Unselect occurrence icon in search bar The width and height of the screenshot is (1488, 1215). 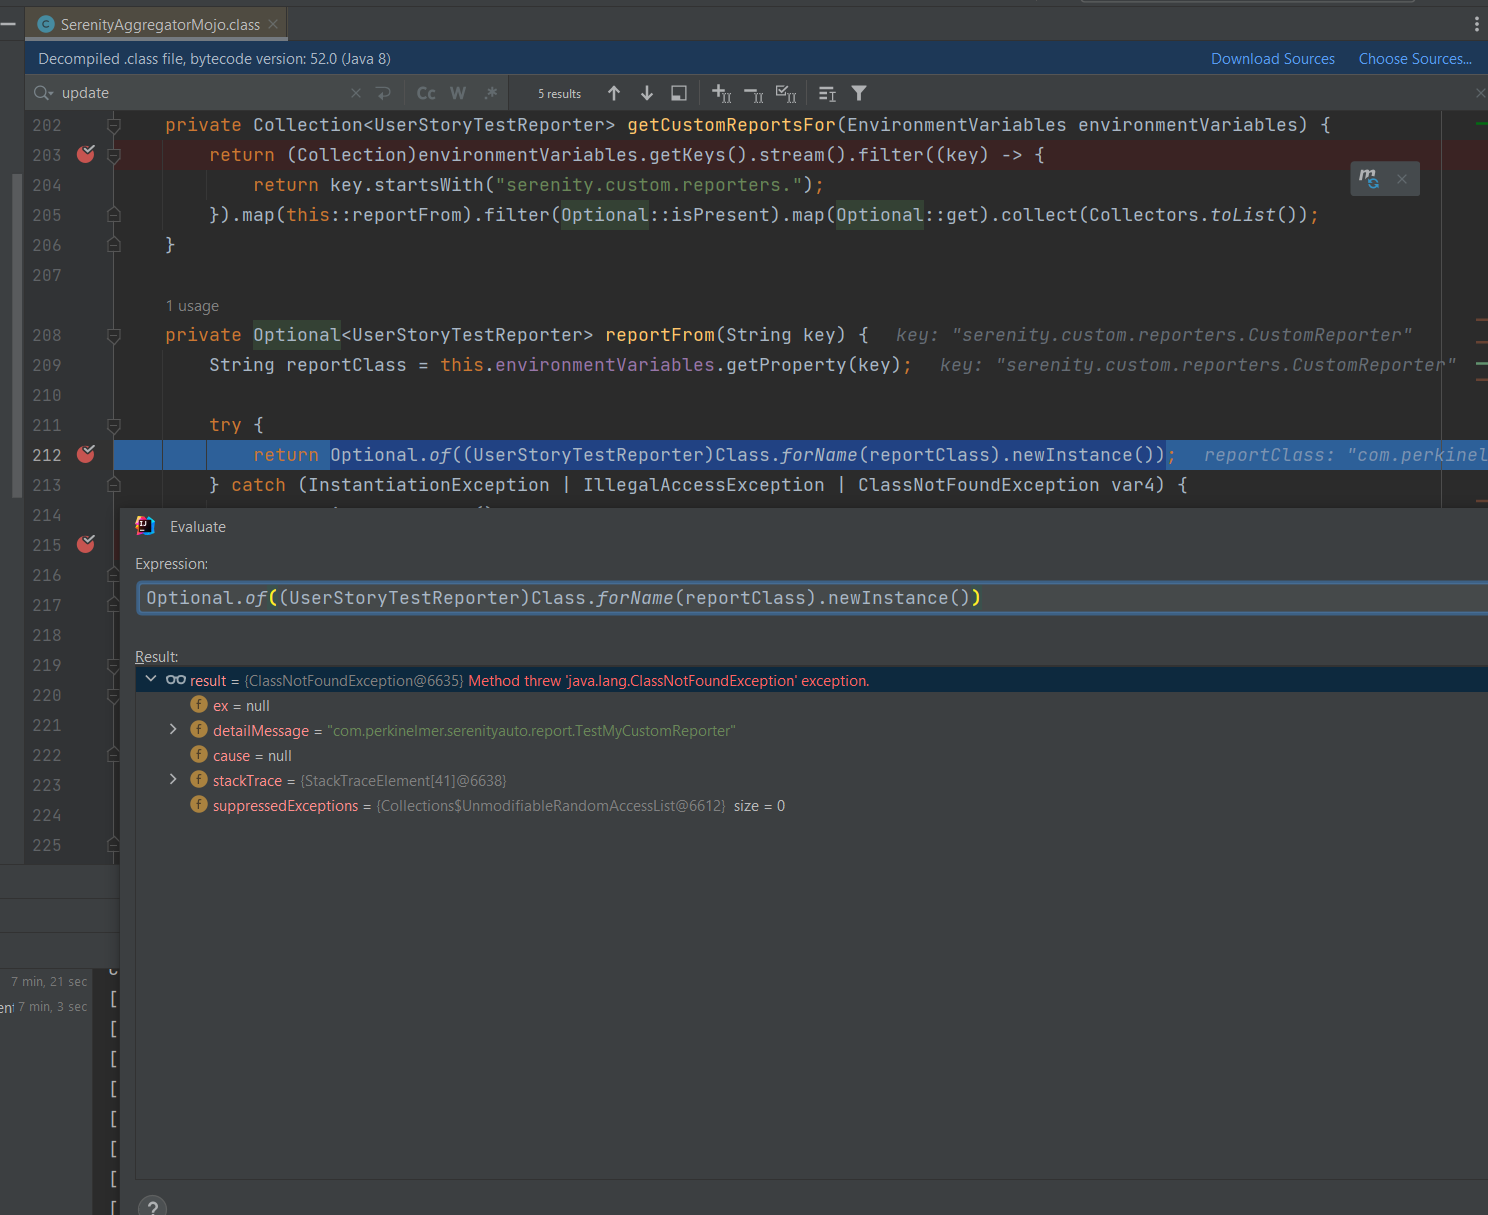click(754, 94)
